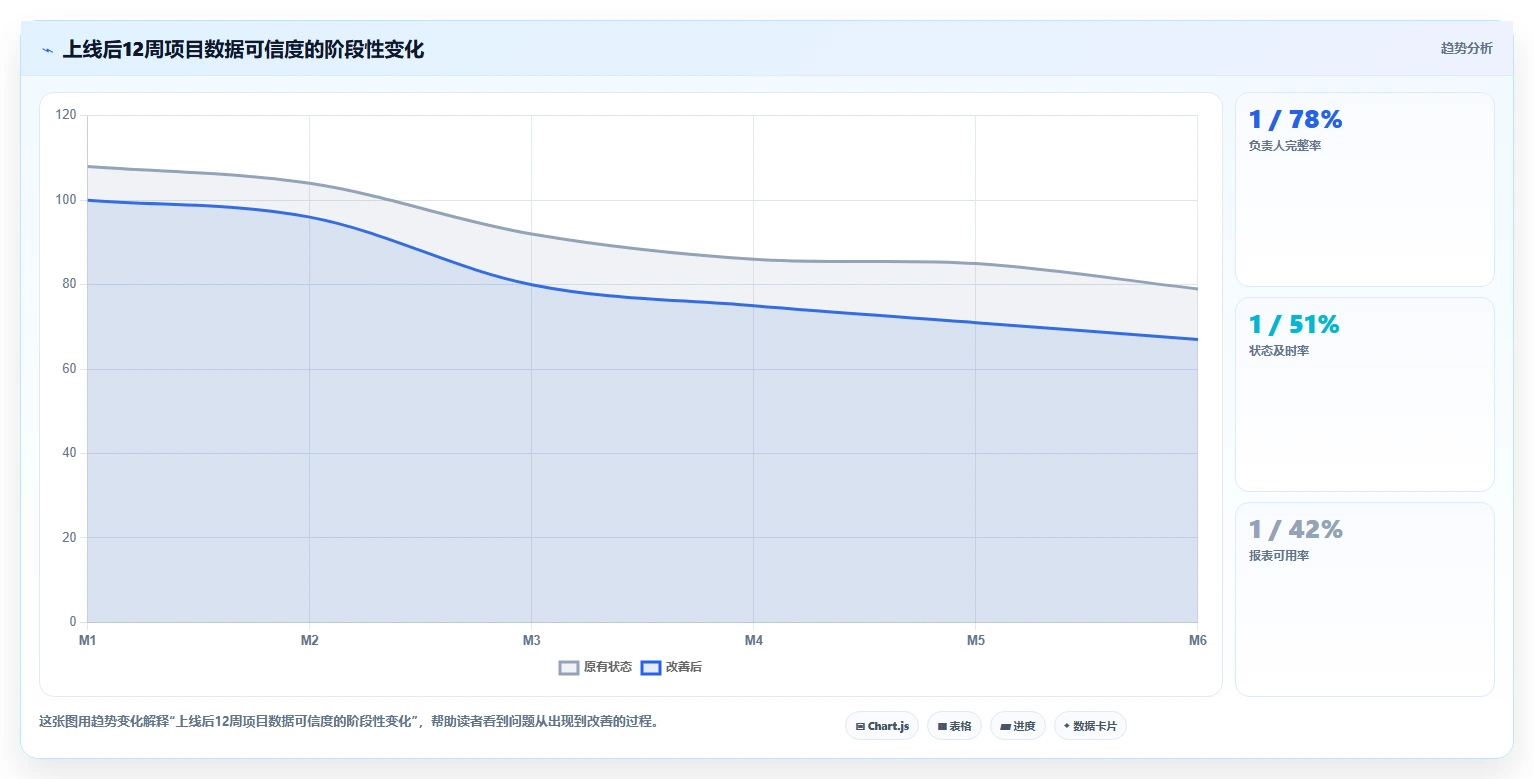Select the Chart.js tag chip

tap(882, 726)
